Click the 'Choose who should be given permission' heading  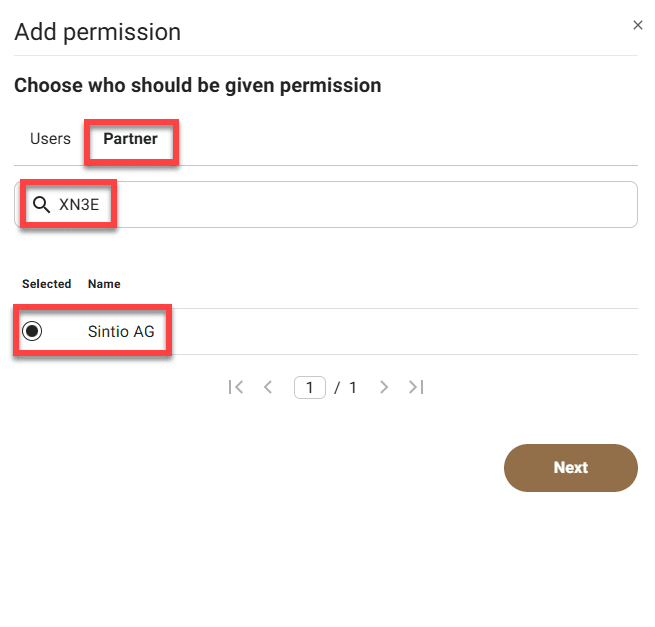tap(197, 85)
